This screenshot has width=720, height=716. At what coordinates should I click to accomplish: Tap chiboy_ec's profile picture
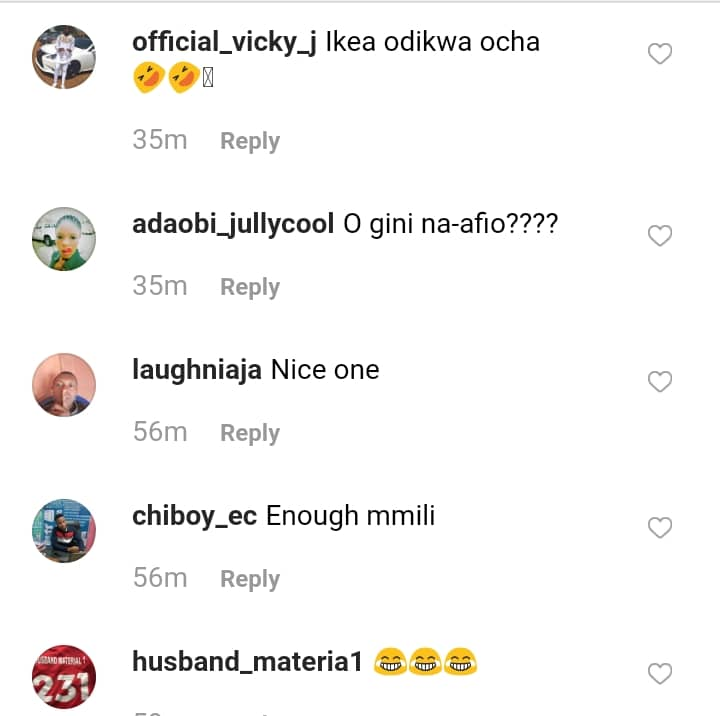(64, 531)
